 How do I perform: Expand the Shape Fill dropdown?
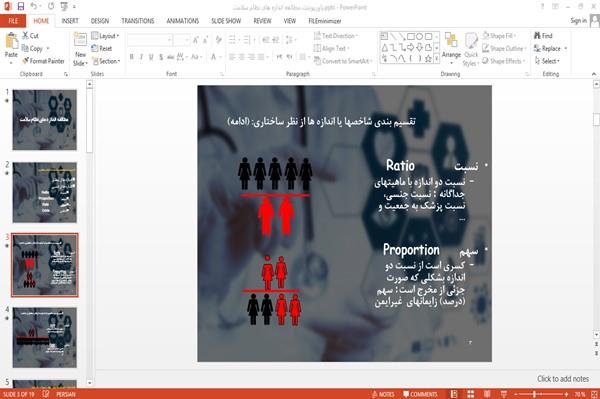(x=499, y=36)
